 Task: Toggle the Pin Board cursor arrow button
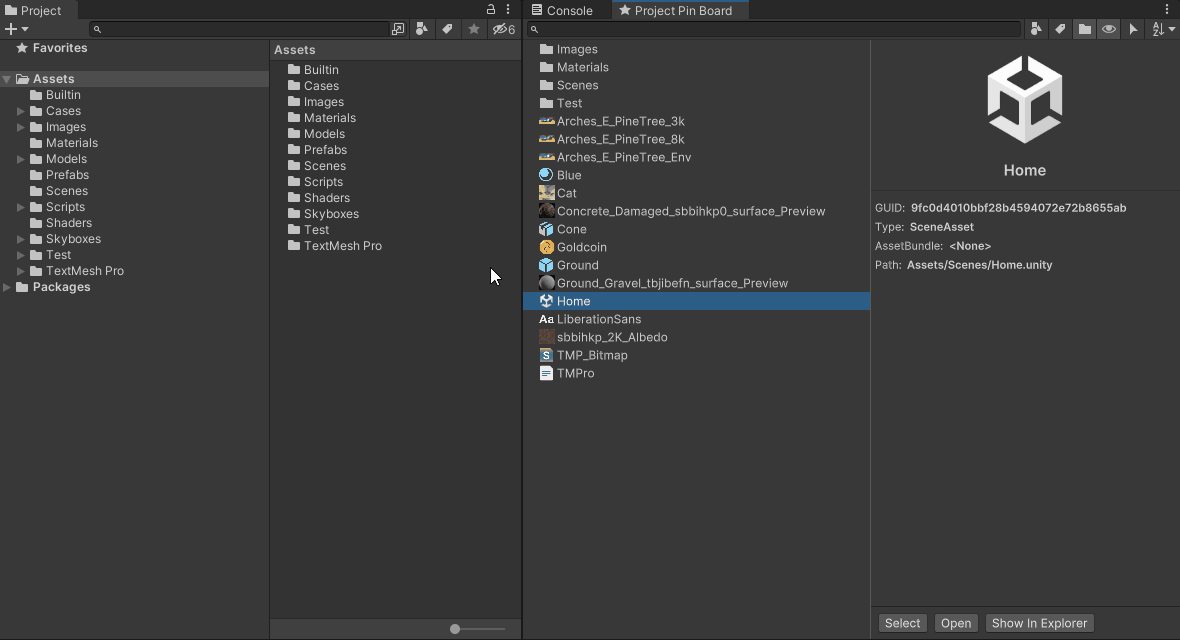(x=1133, y=29)
